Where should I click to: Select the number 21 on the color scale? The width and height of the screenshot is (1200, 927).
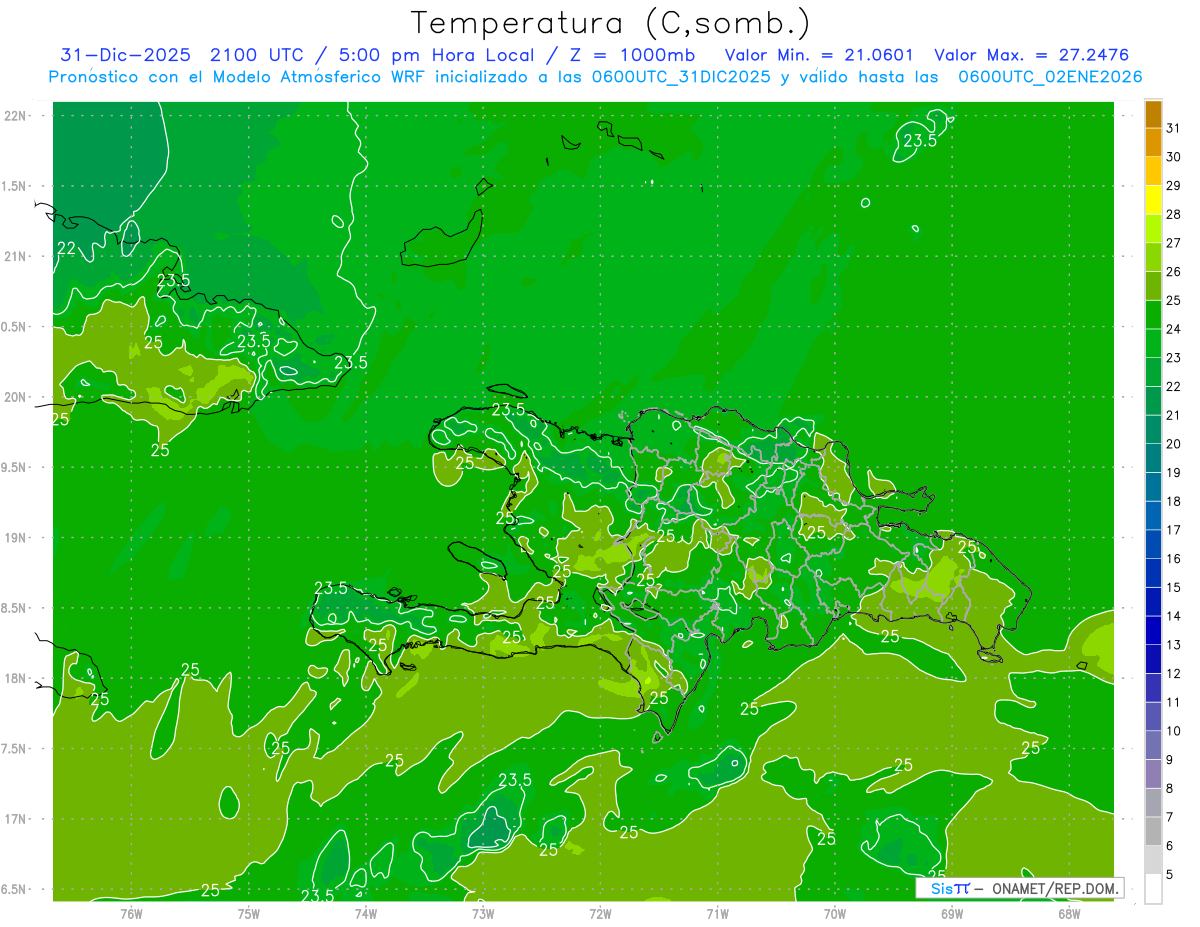pos(1173,415)
